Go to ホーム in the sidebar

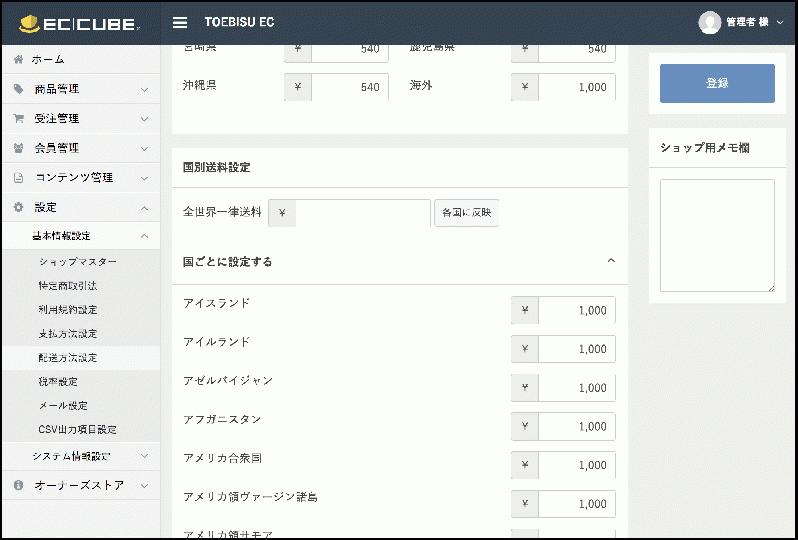[x=48, y=59]
